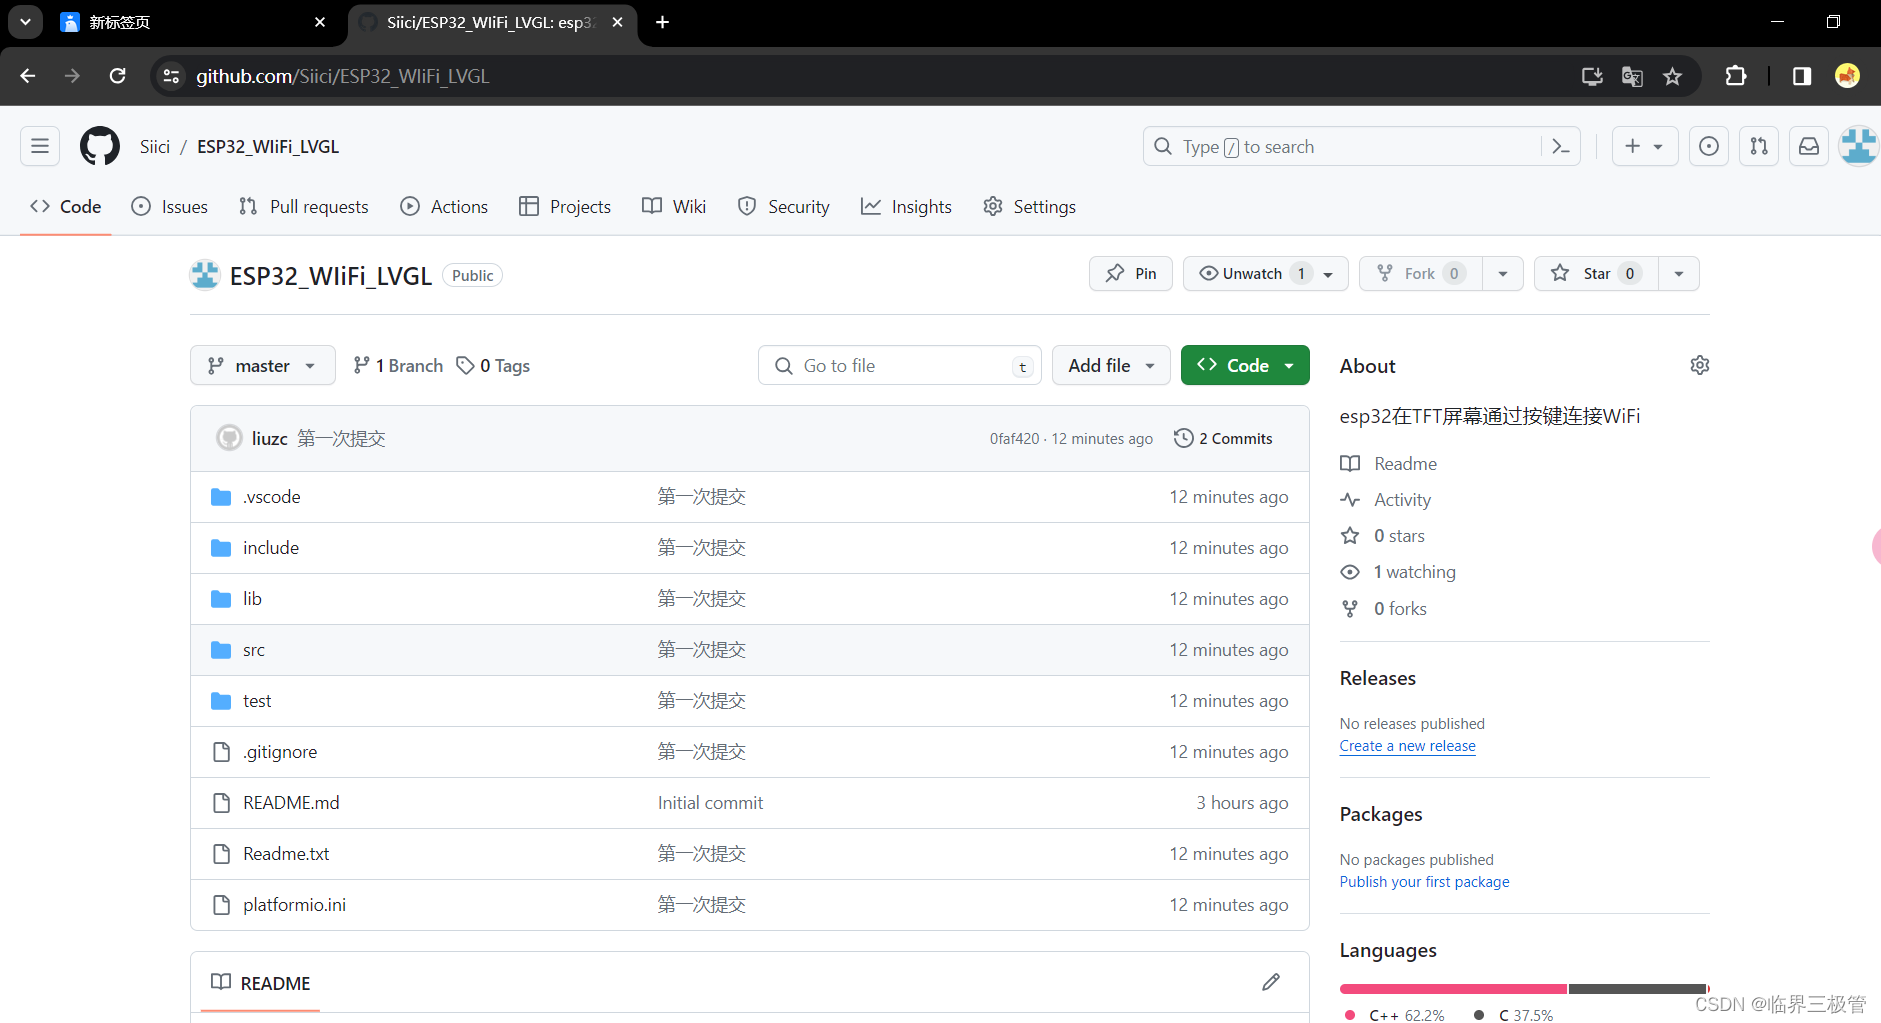Image resolution: width=1881 pixels, height=1023 pixels.
Task: Open the global navigation hamburger menu
Action: (x=40, y=146)
